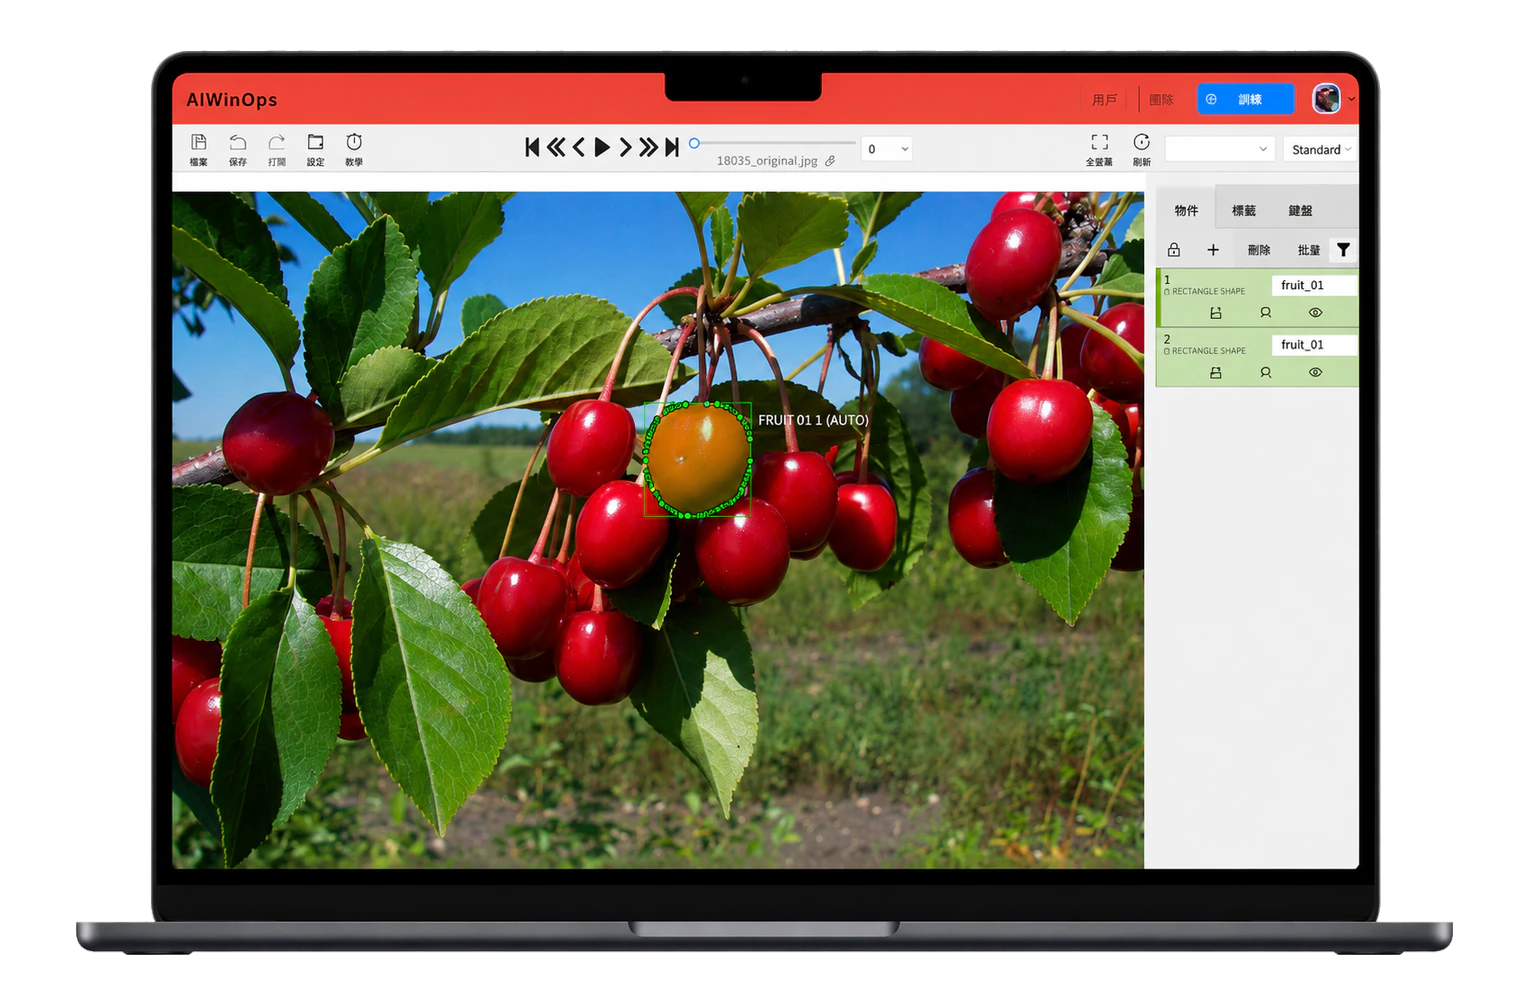Open the 檔案 file icon in toolbar
This screenshot has width=1530, height=1006.
click(198, 143)
